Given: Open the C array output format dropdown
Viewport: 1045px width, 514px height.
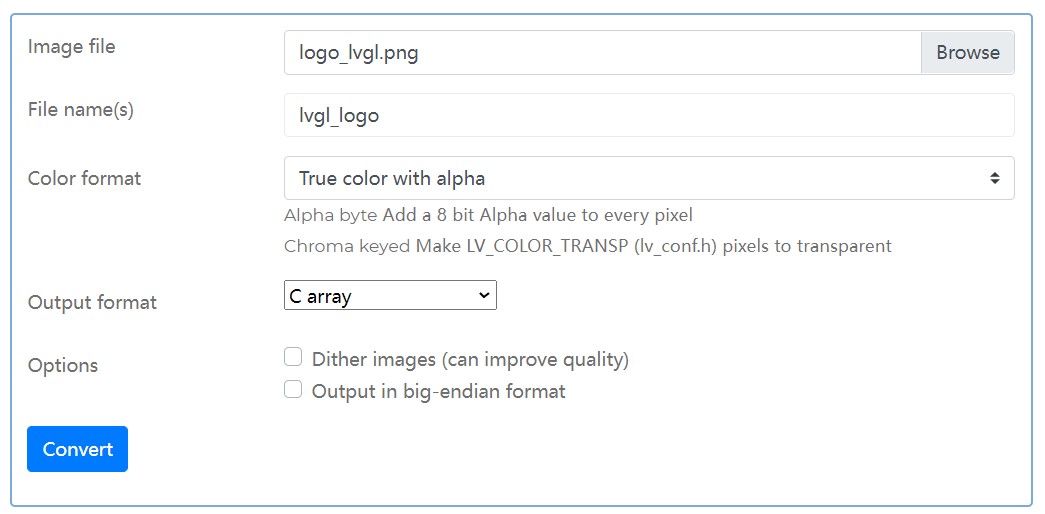Looking at the screenshot, I should tap(391, 295).
